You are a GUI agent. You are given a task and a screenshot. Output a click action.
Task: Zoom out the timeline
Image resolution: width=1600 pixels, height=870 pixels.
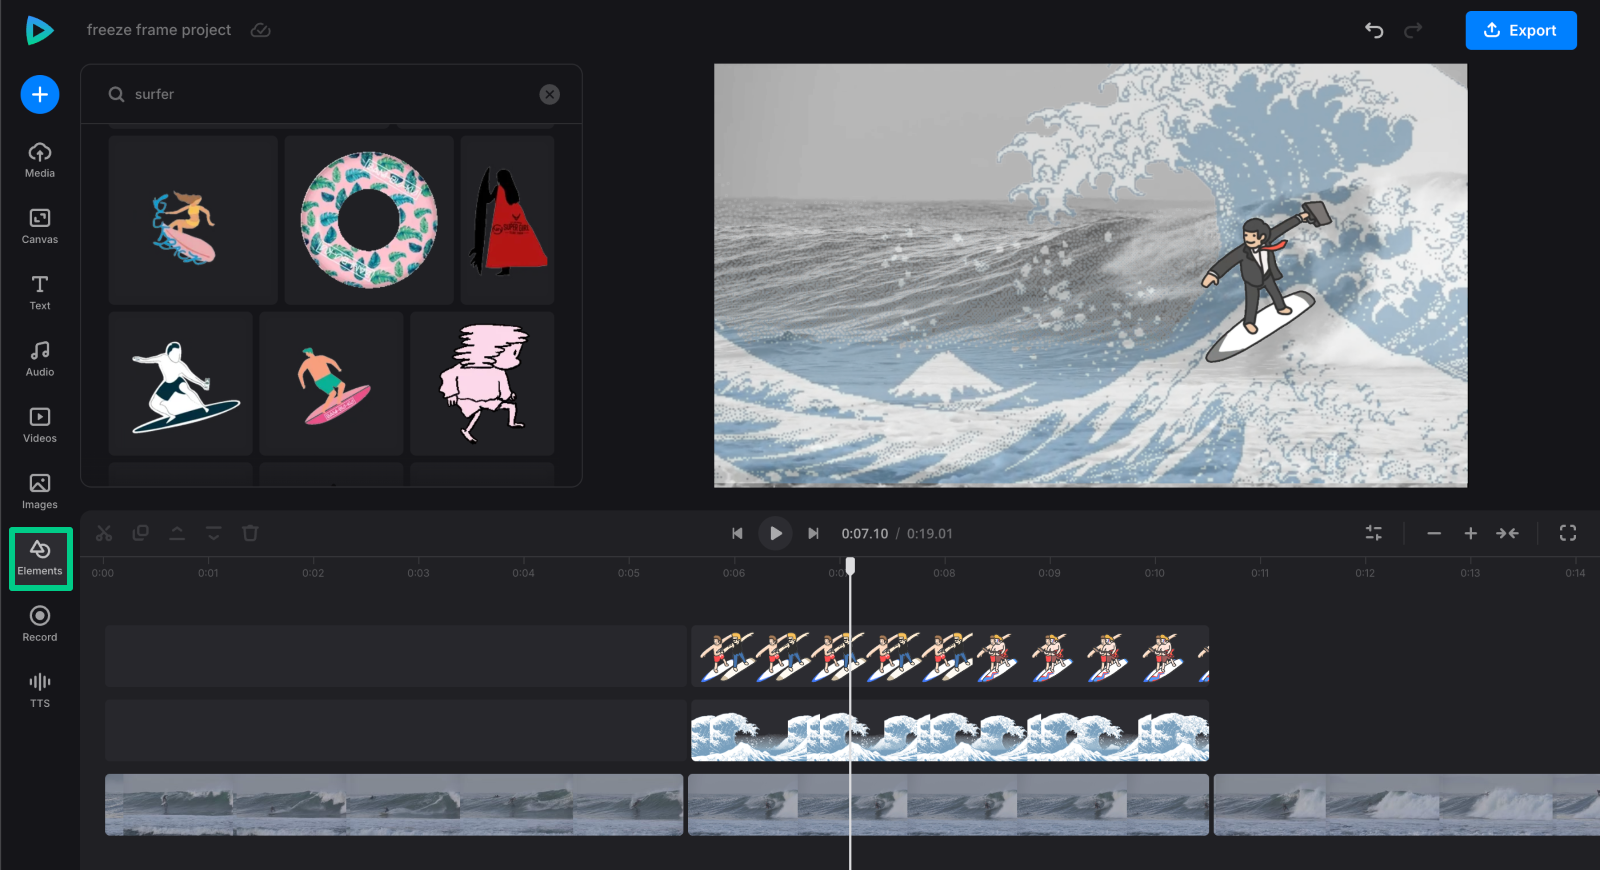click(1434, 533)
